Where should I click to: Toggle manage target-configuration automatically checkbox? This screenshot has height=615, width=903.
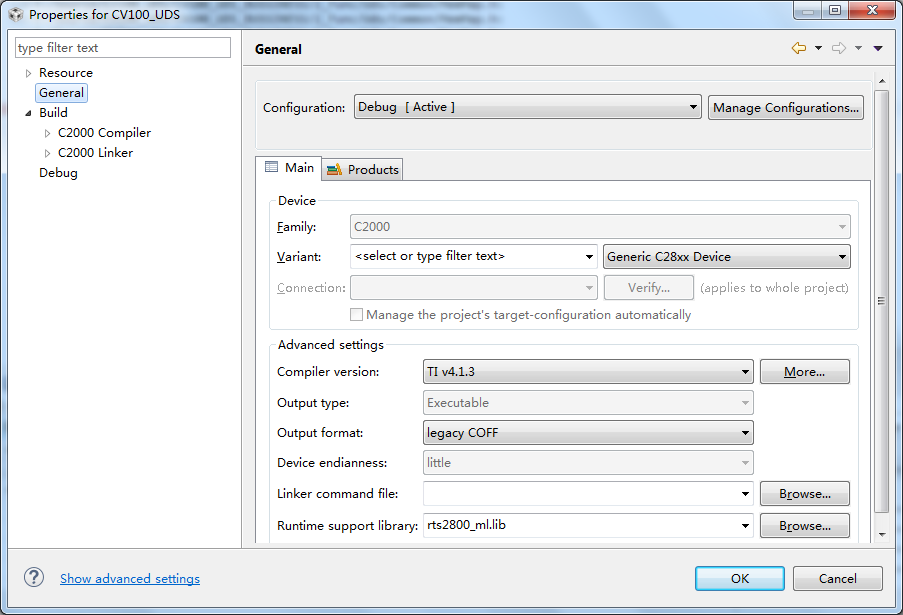[357, 315]
